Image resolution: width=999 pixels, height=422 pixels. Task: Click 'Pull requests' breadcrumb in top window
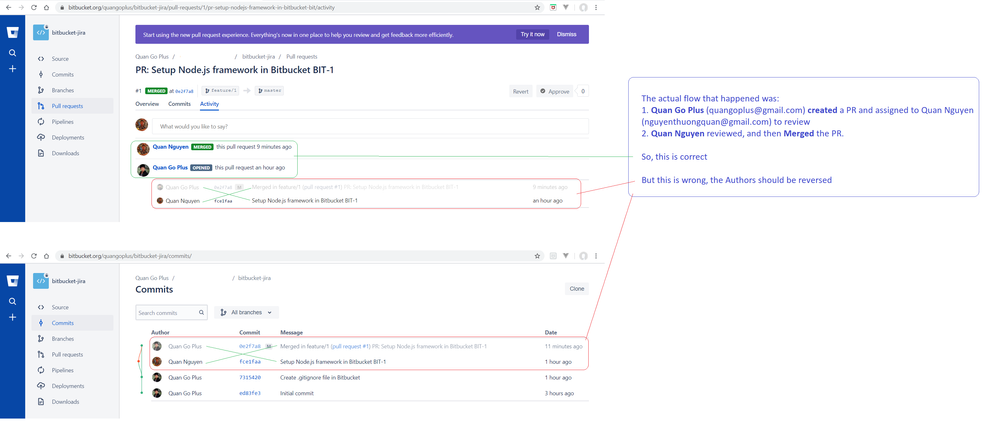302,57
